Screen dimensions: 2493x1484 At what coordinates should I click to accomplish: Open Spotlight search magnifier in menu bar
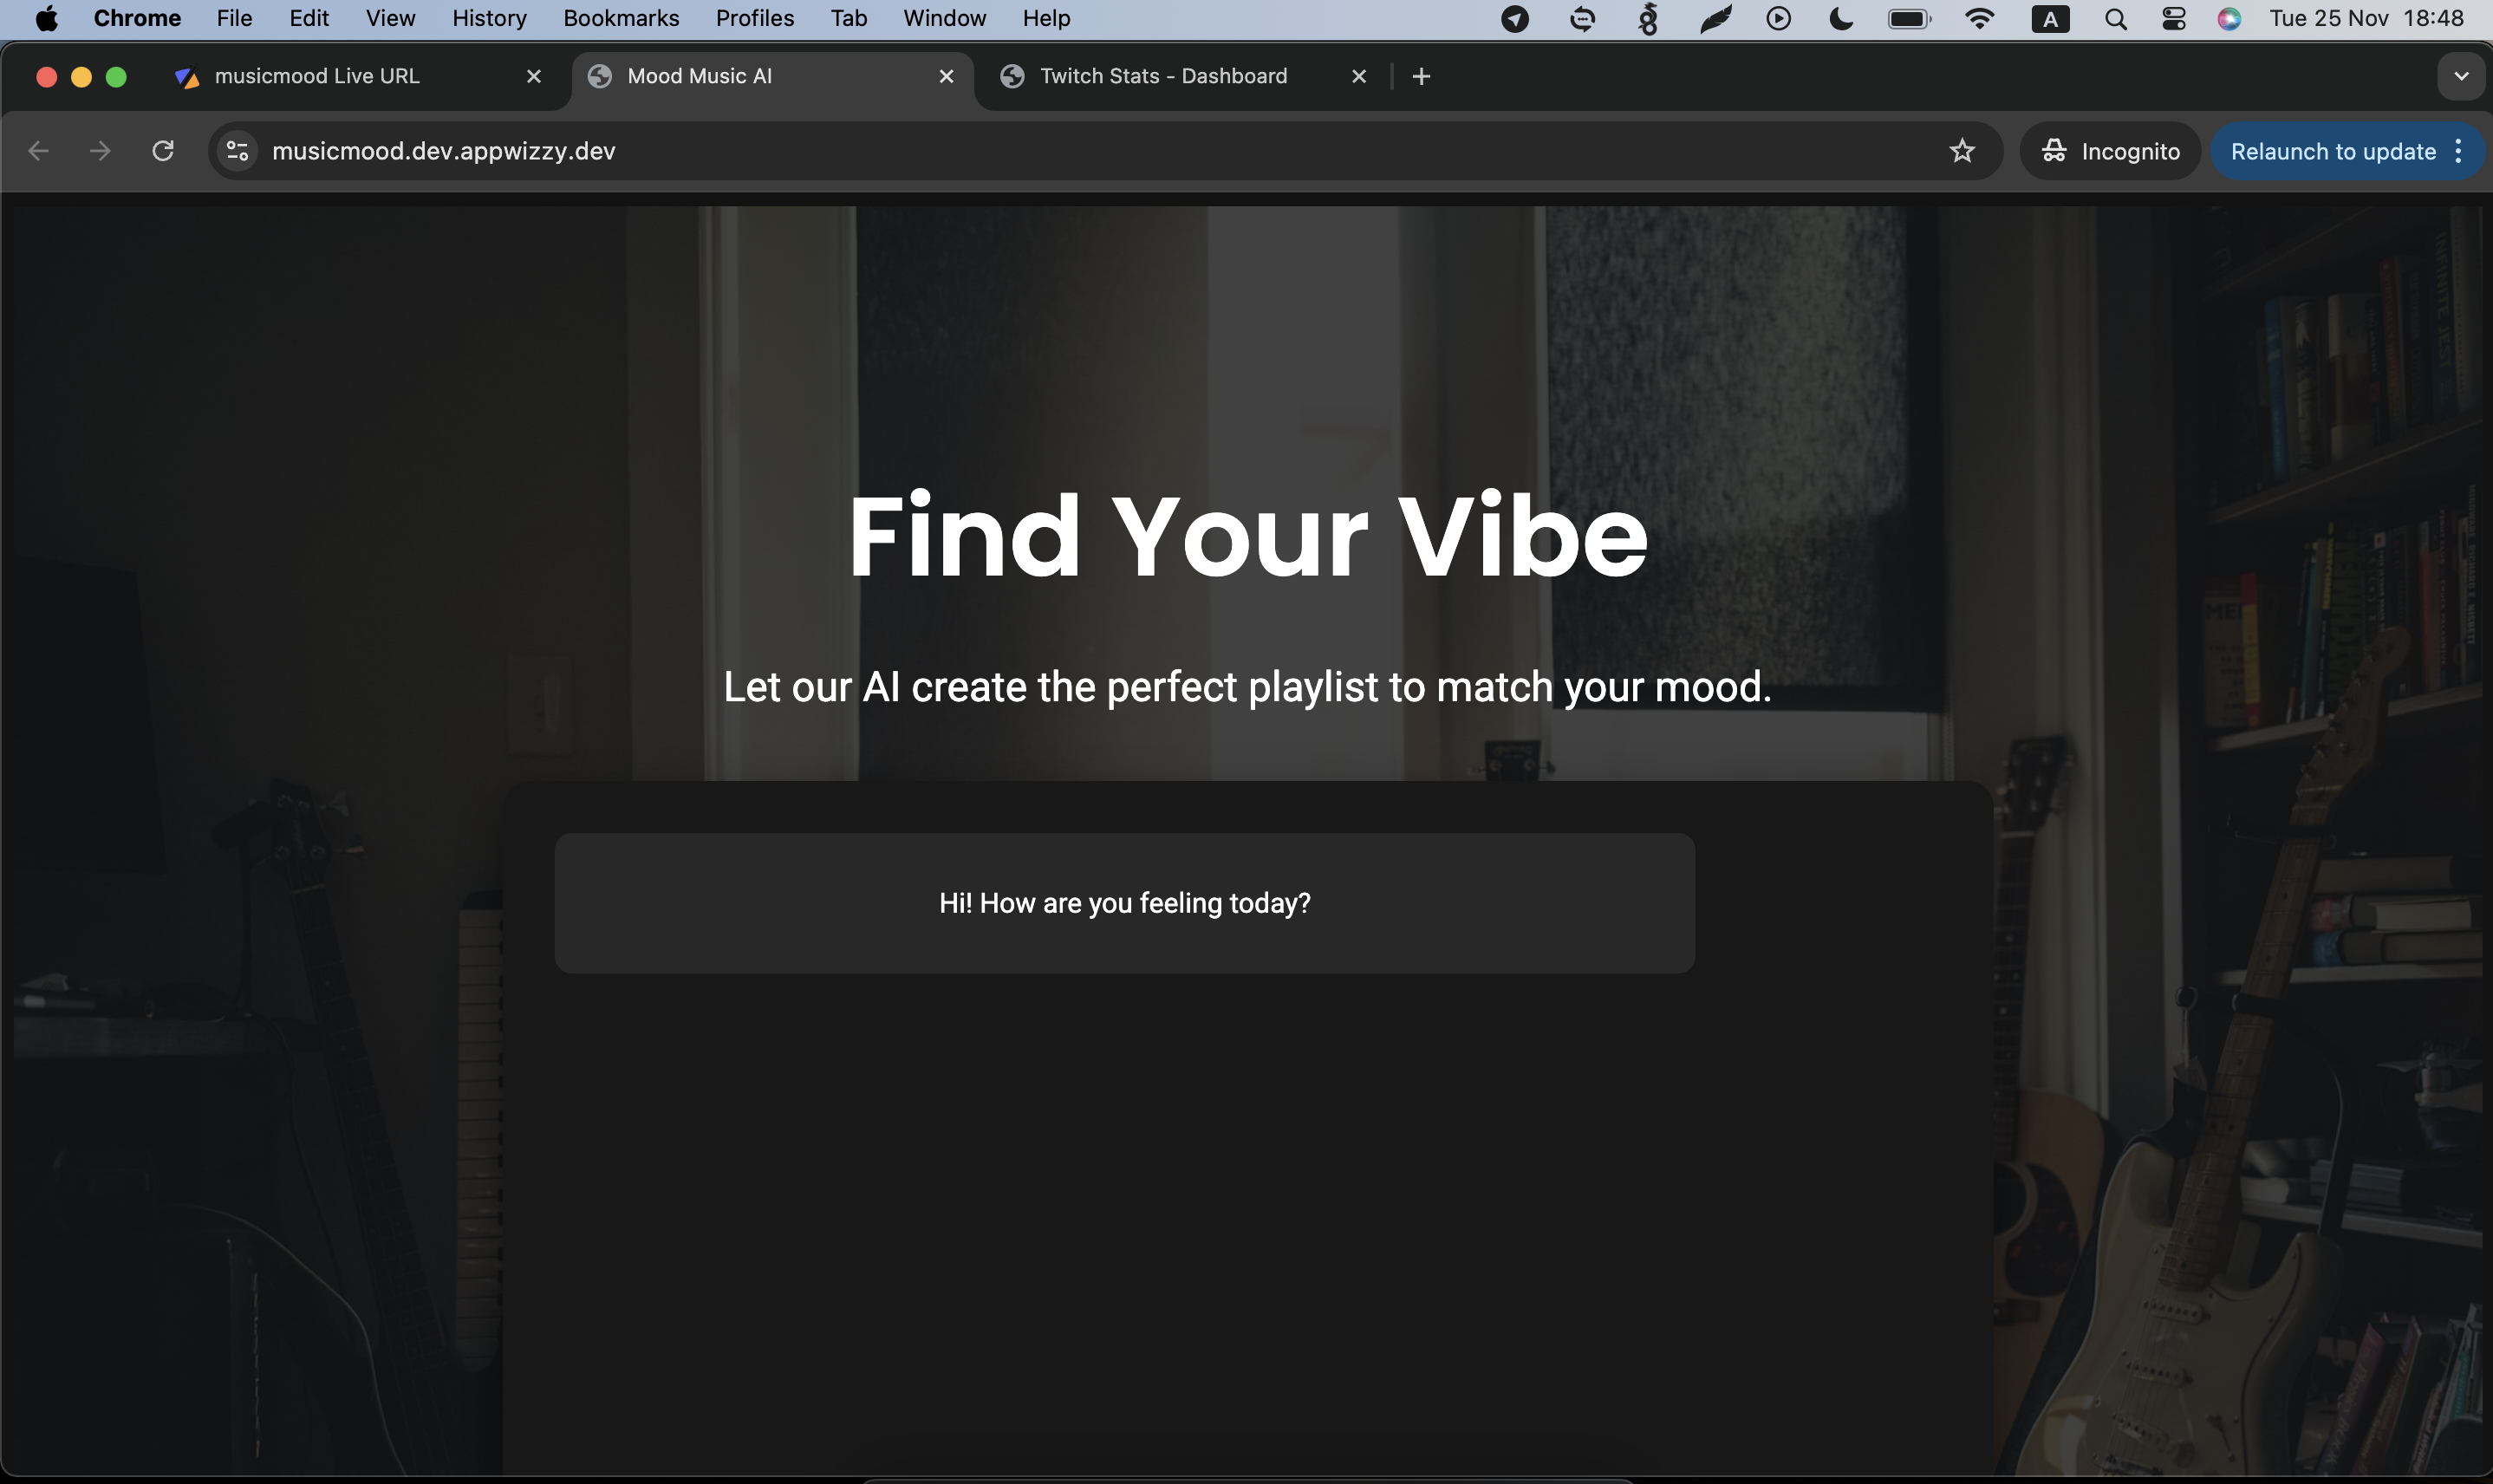click(2115, 18)
